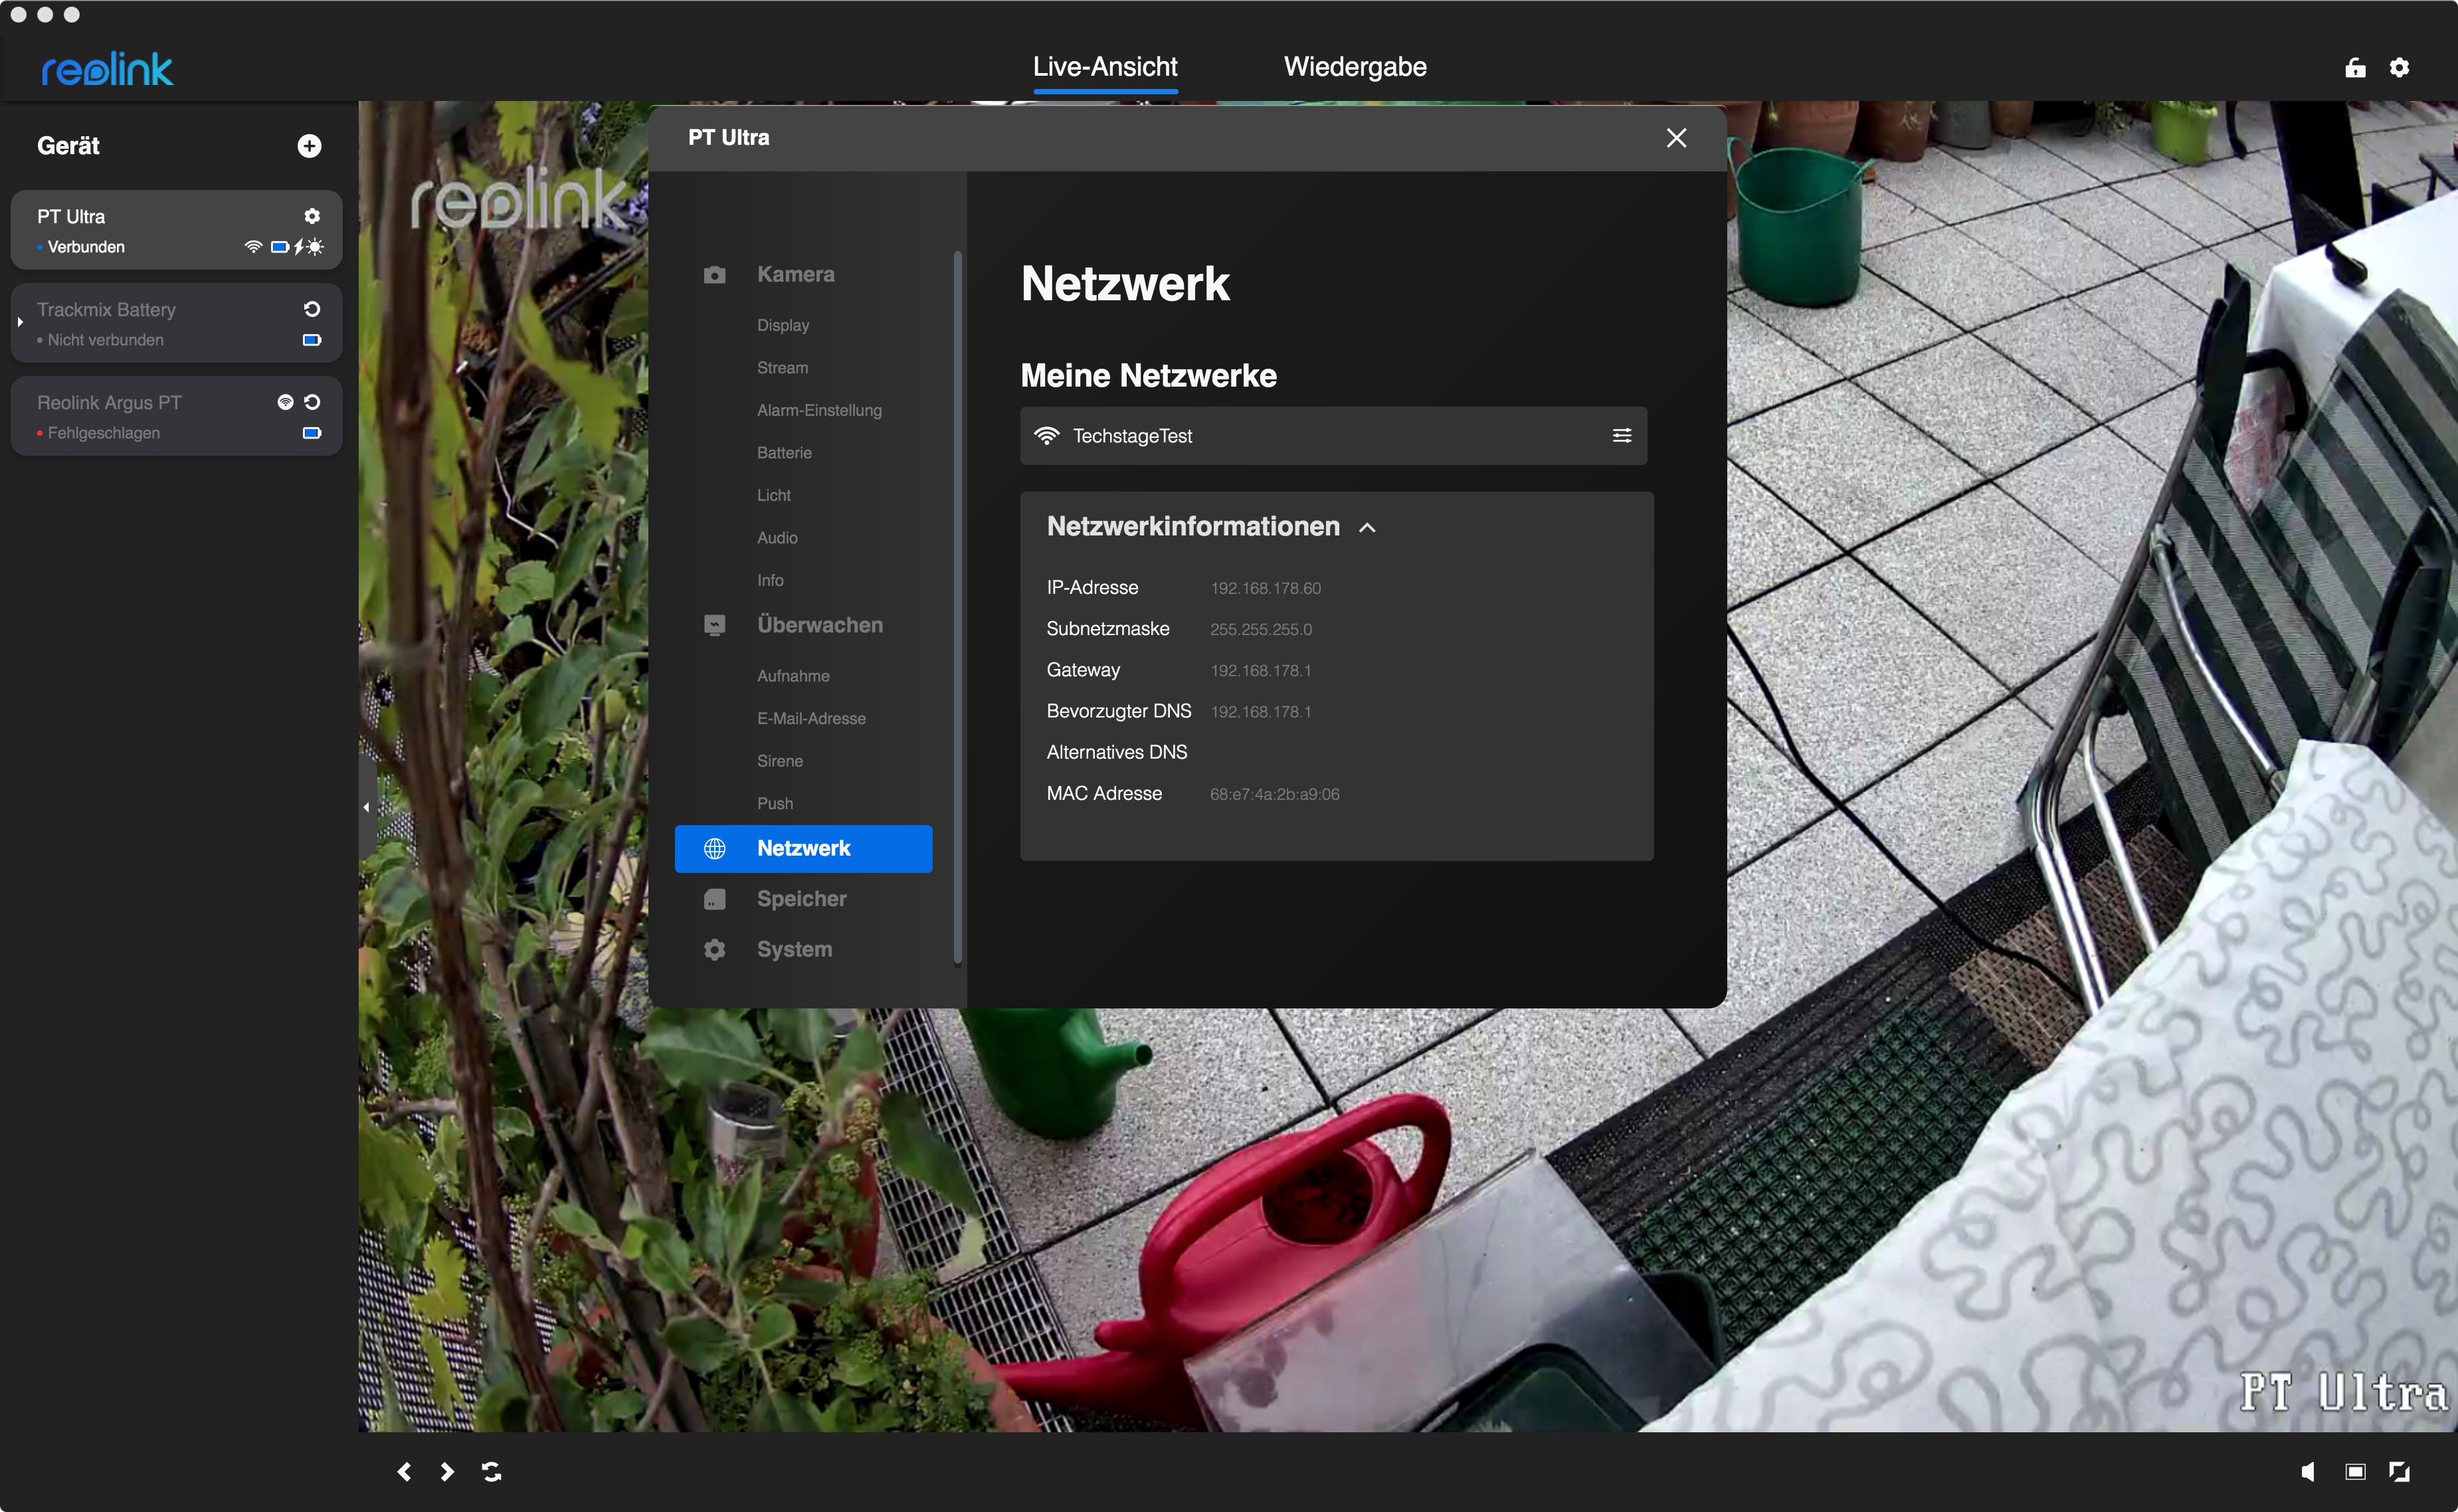Open PT Ultra device settings gear

312,216
